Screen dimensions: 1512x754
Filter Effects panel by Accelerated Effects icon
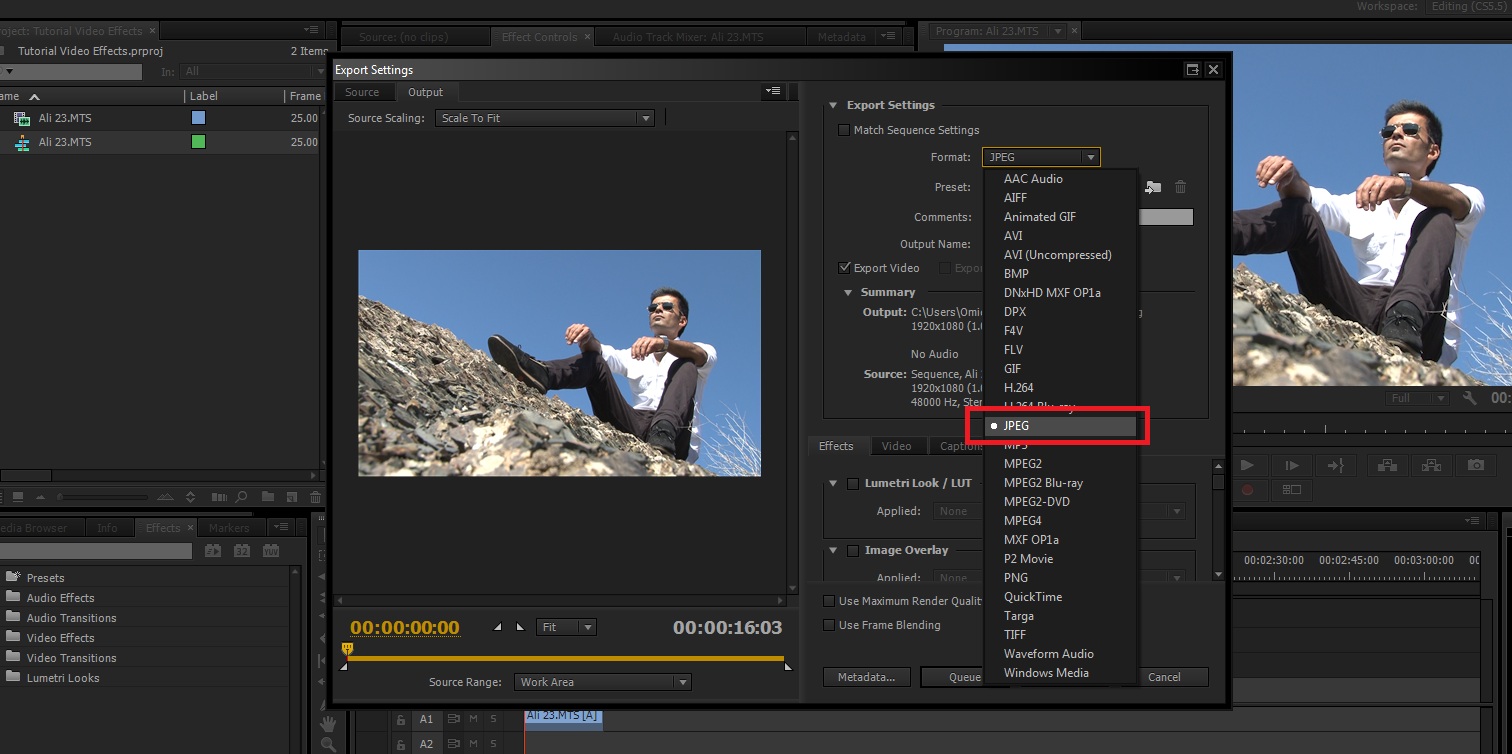point(213,551)
